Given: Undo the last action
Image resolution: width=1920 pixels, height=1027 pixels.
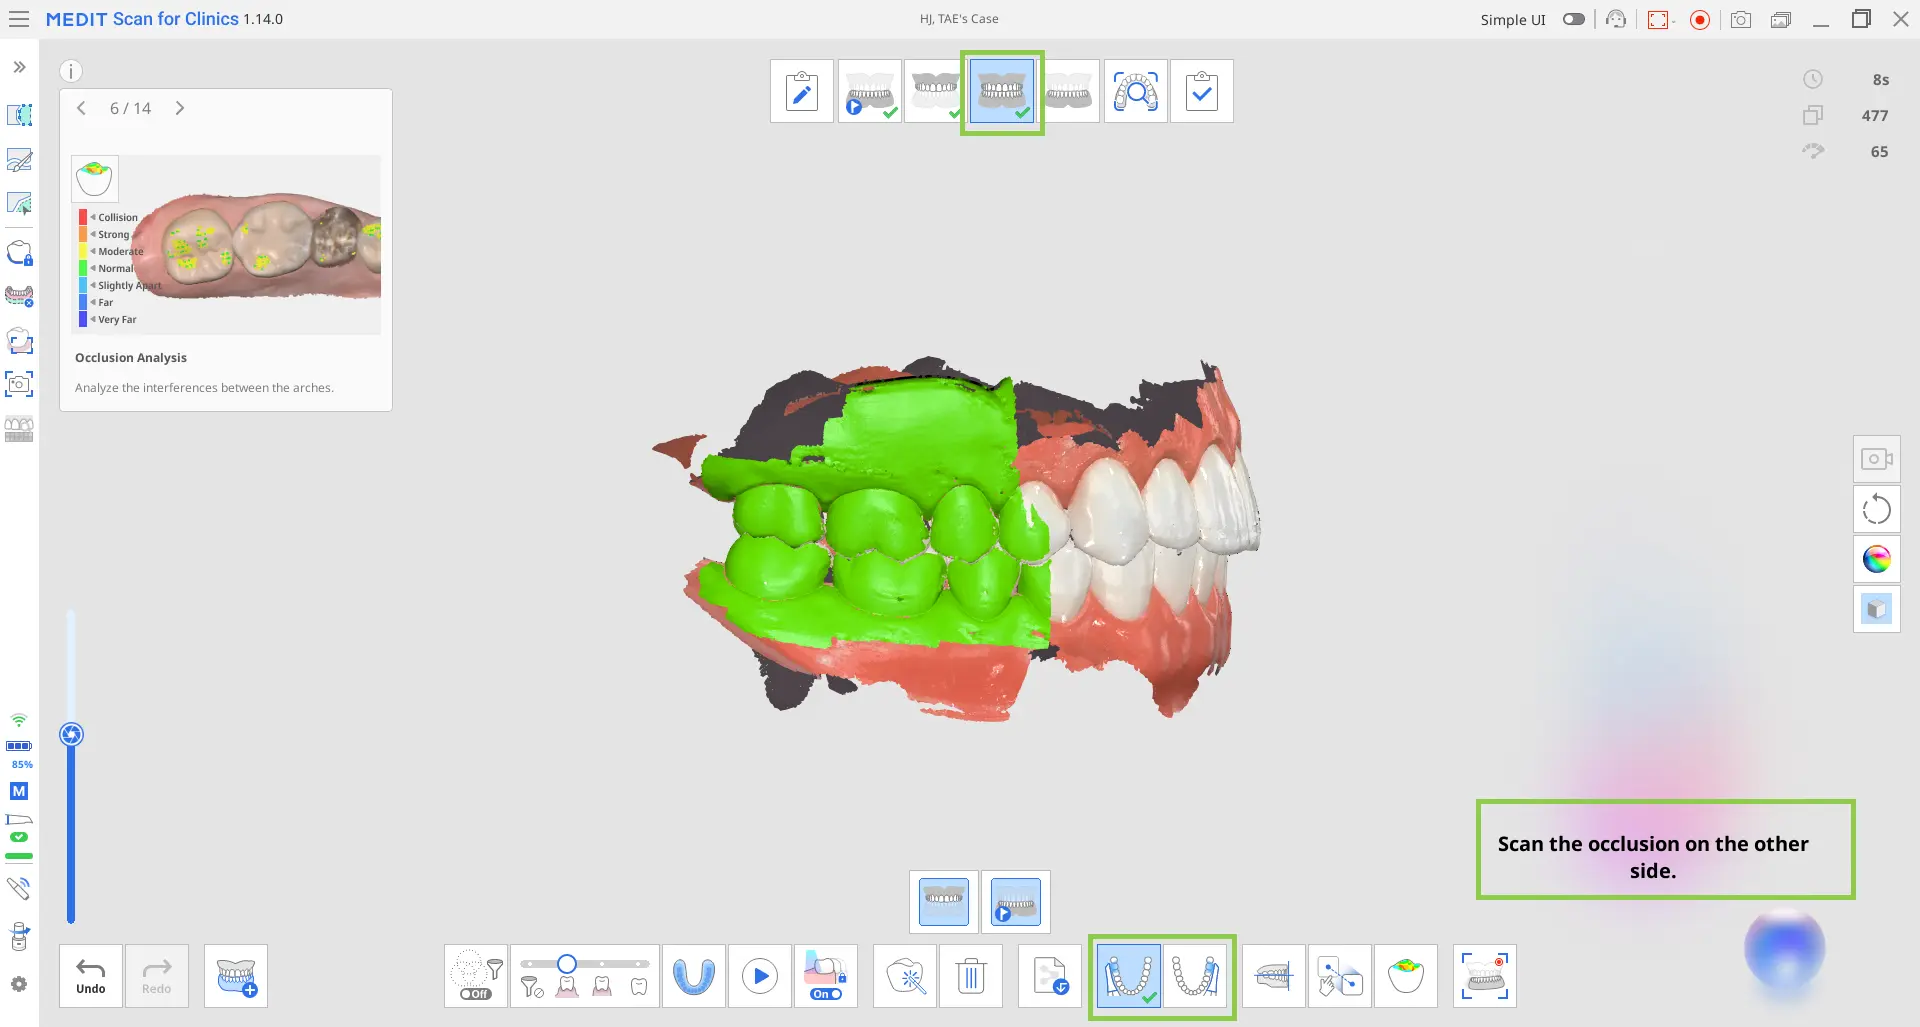Looking at the screenshot, I should tap(91, 976).
